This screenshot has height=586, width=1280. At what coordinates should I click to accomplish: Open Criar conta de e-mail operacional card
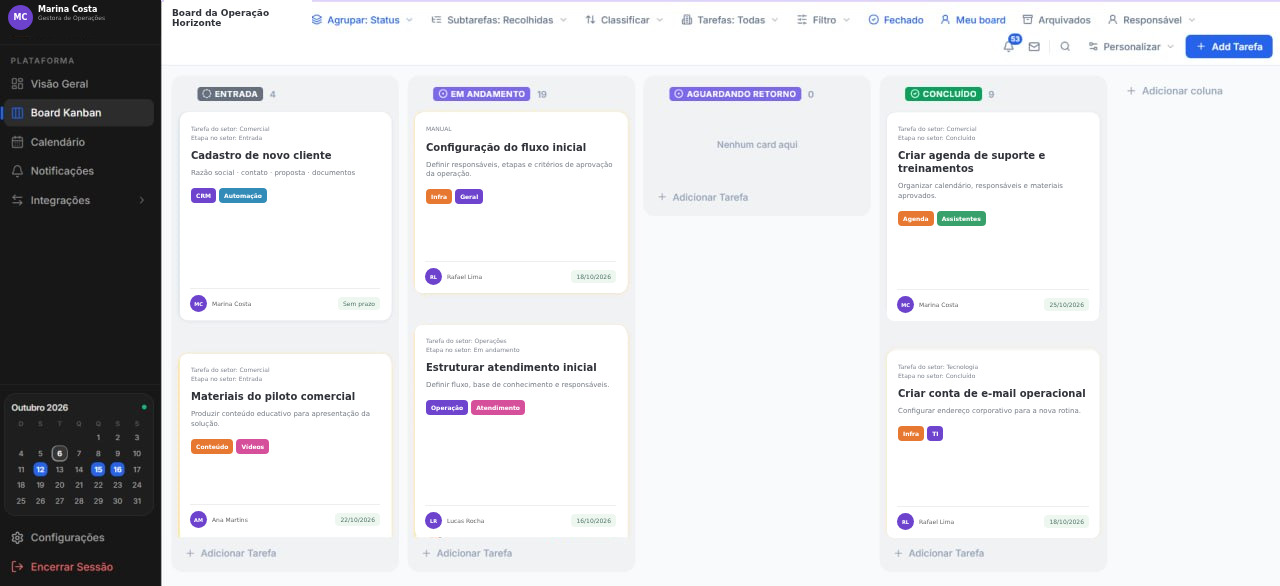click(993, 444)
